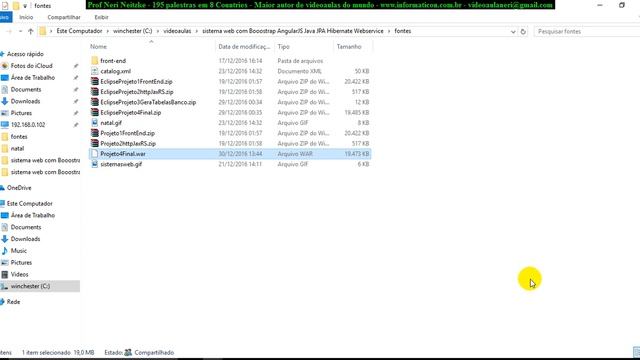
Task: Click the sistemasweb.gif file name
Action: [x=121, y=164]
